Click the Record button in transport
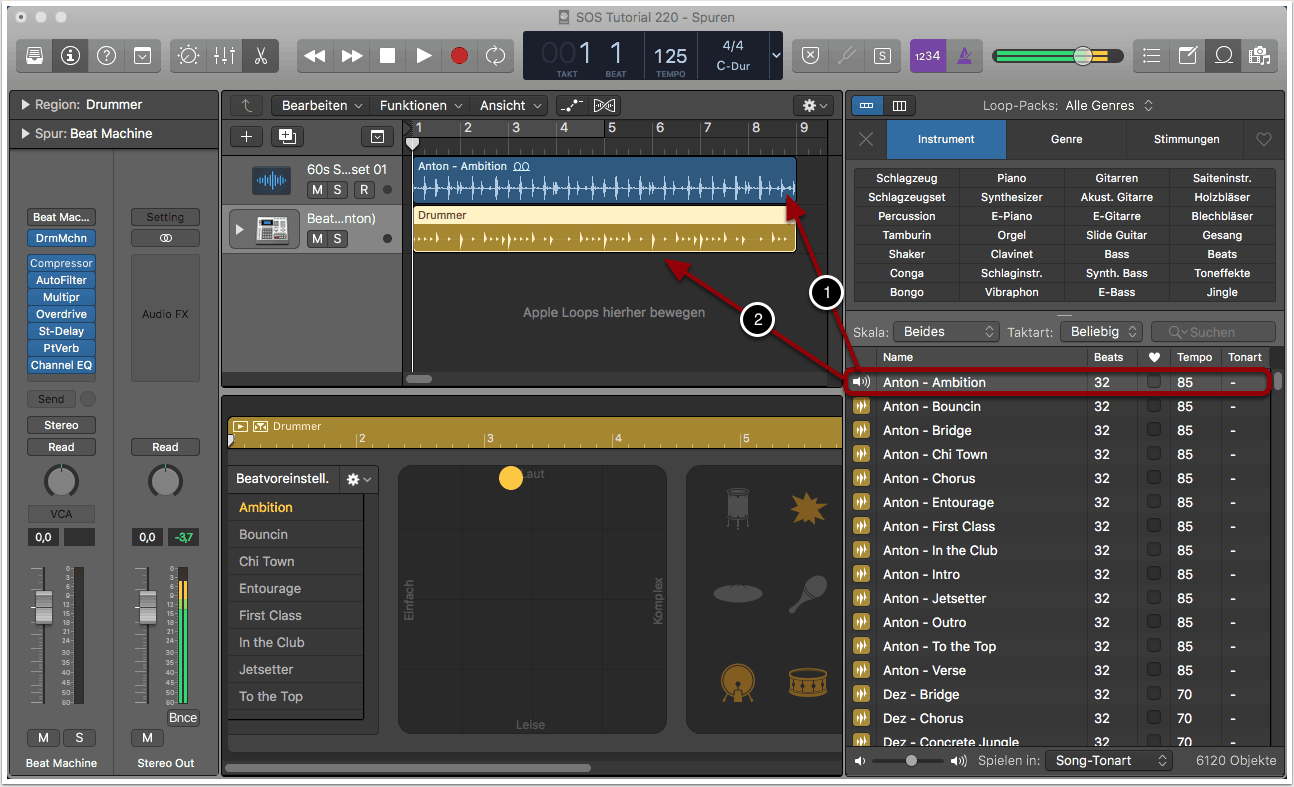Image resolution: width=1294 pixels, height=787 pixels. pos(459,56)
